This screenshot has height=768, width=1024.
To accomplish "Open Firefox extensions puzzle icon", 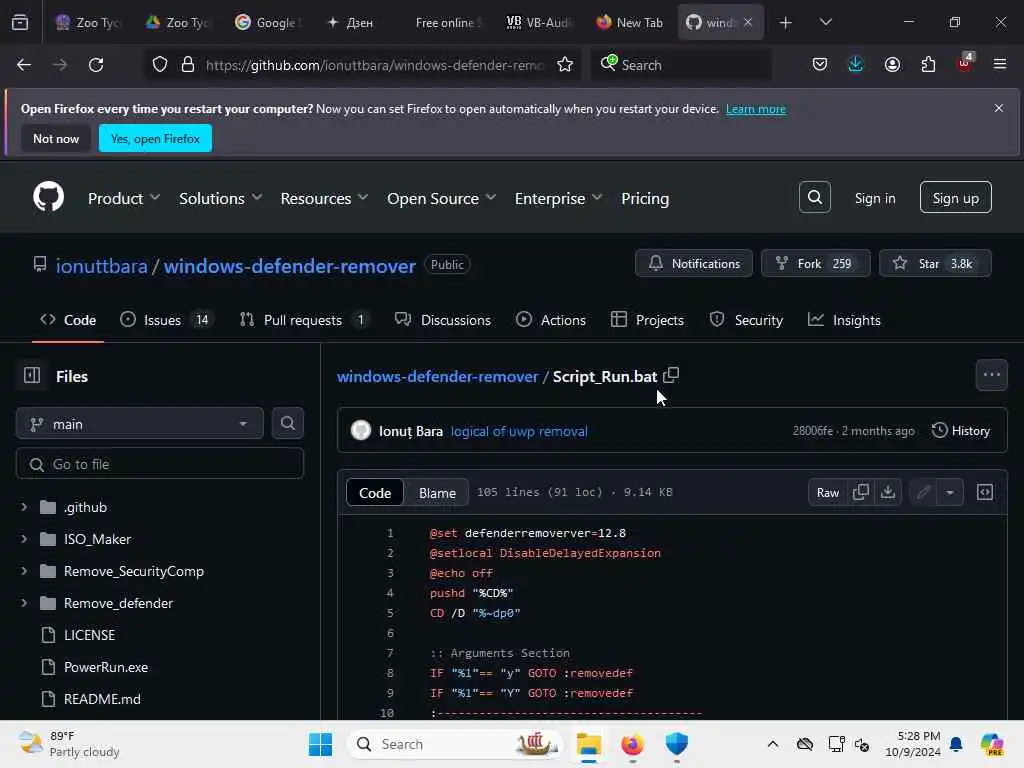I will 928,65.
